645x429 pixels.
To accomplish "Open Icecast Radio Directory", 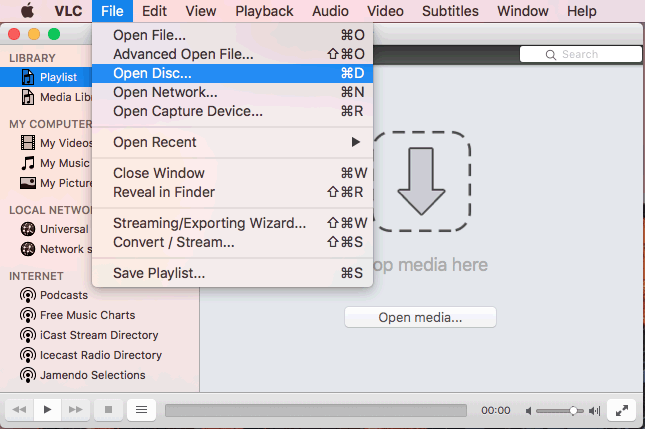I will click(101, 355).
